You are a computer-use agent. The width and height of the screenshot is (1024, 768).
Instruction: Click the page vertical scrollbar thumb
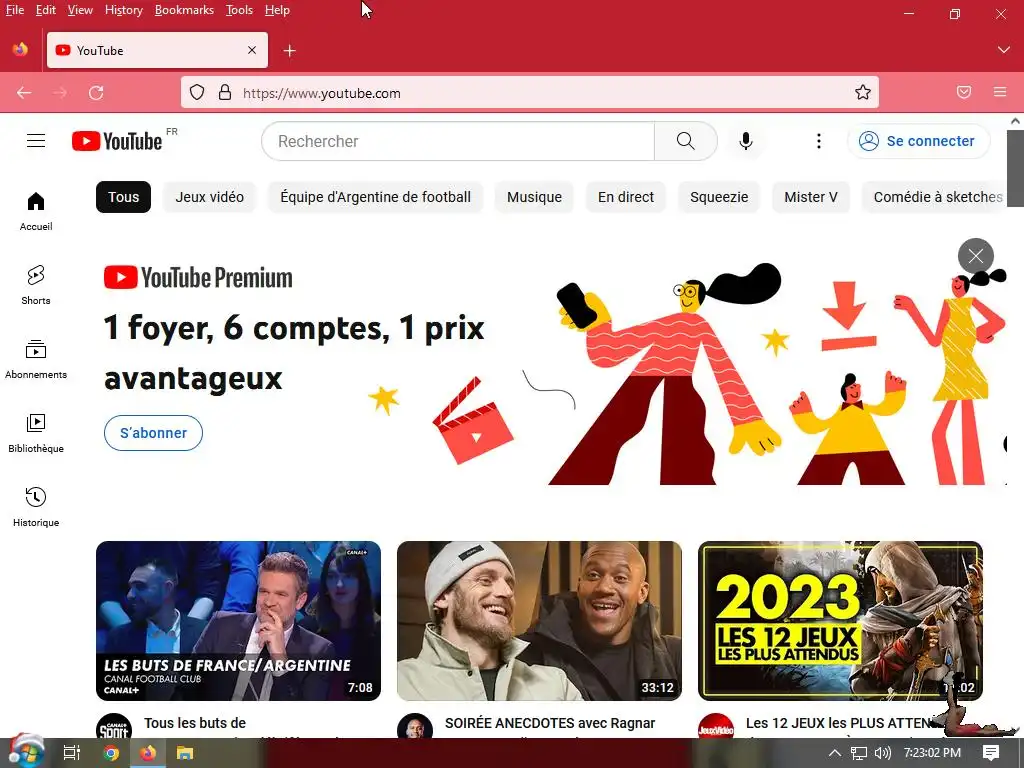pos(1015,168)
